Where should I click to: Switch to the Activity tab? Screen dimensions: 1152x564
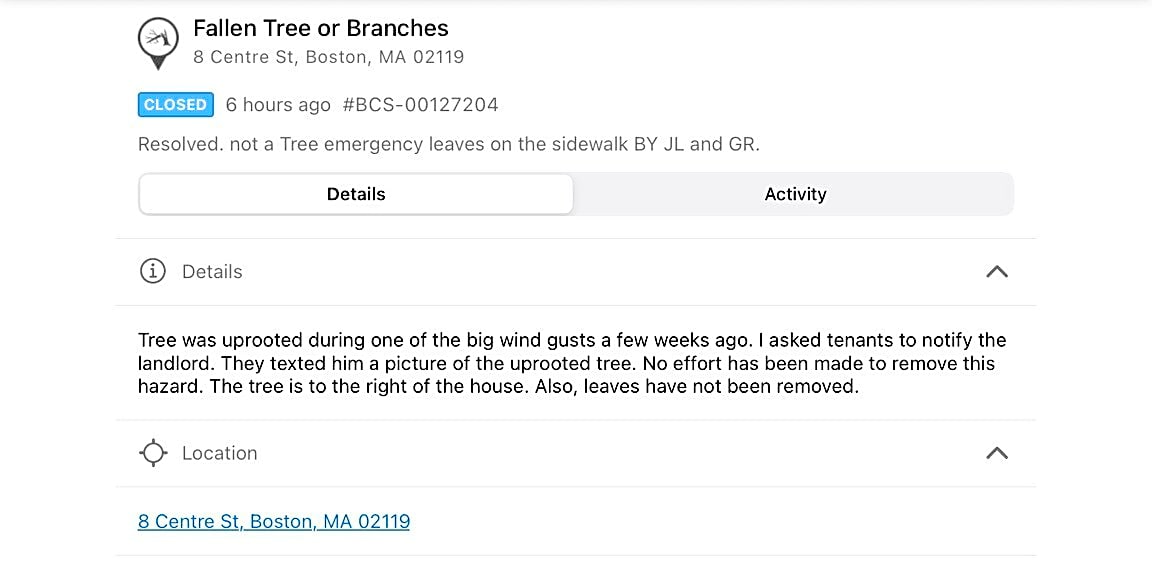[x=795, y=194]
